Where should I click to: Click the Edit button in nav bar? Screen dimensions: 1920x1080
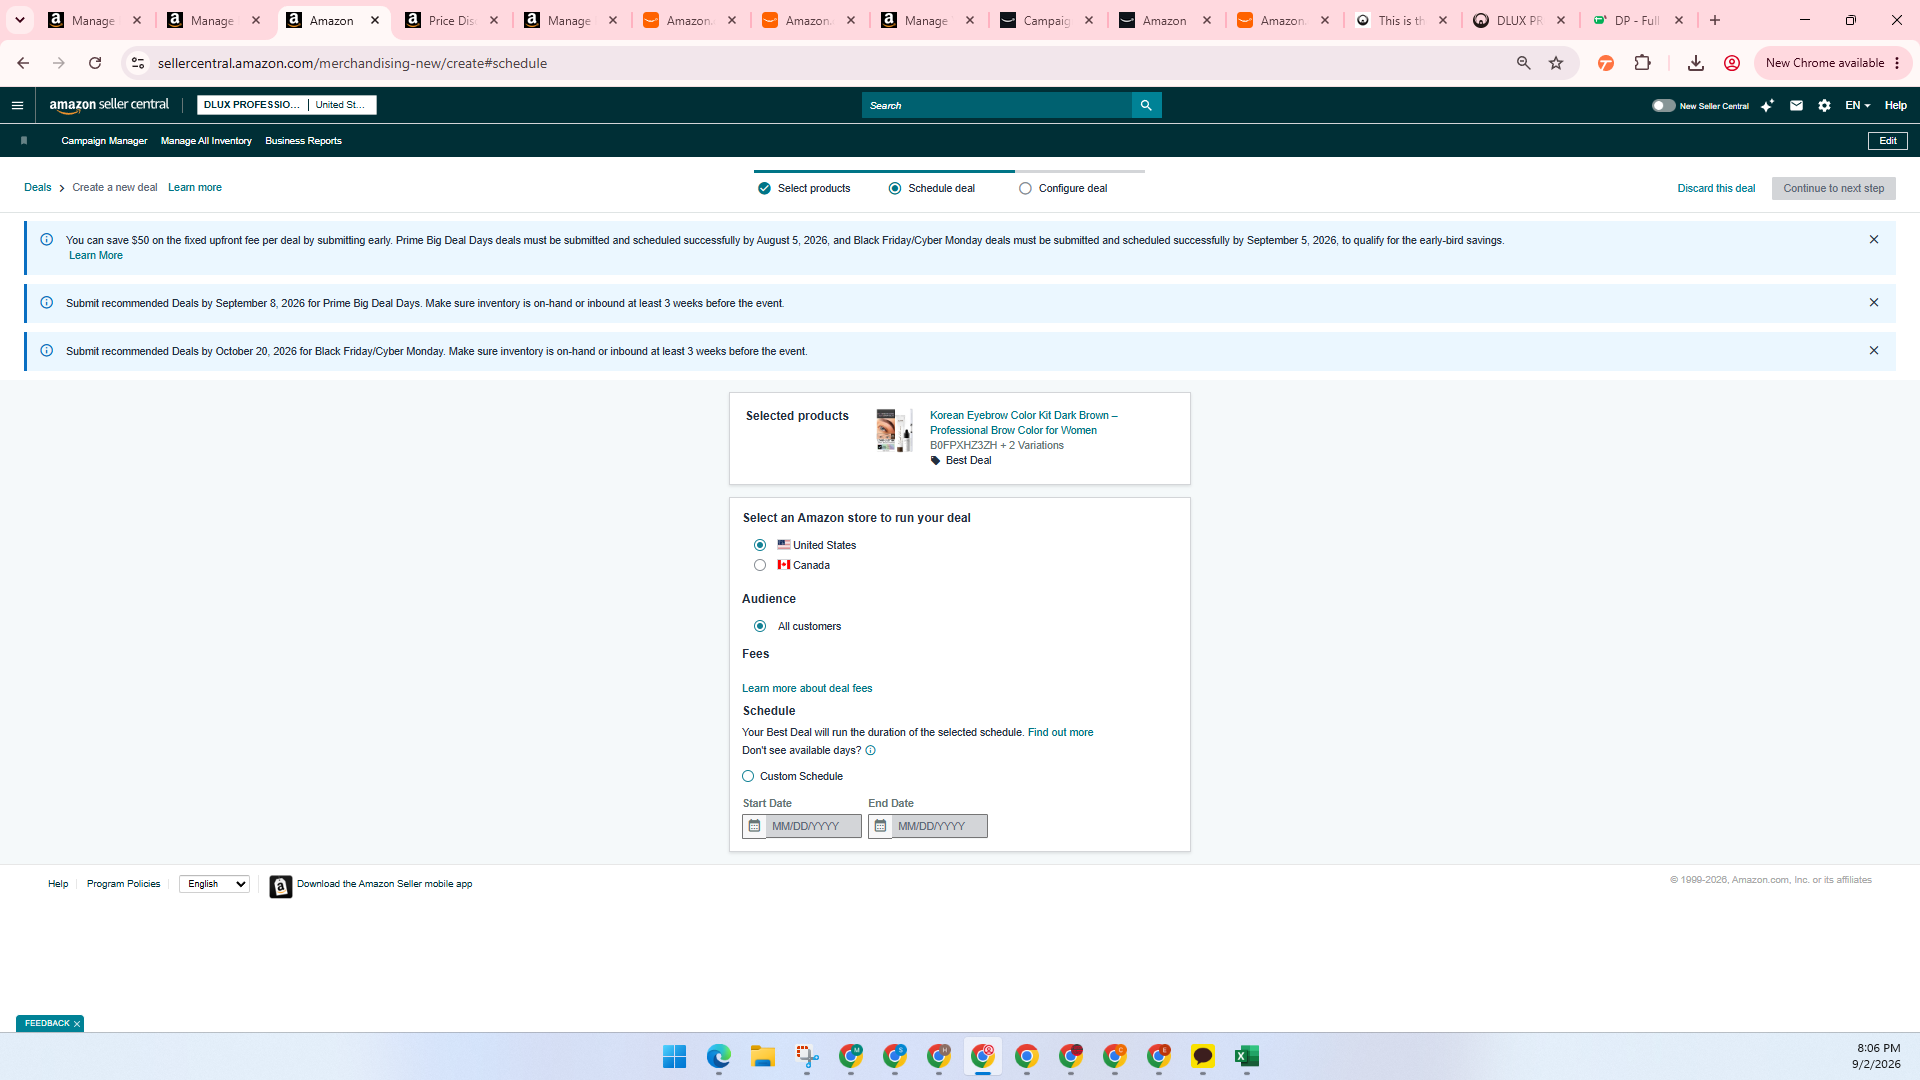pos(1887,141)
